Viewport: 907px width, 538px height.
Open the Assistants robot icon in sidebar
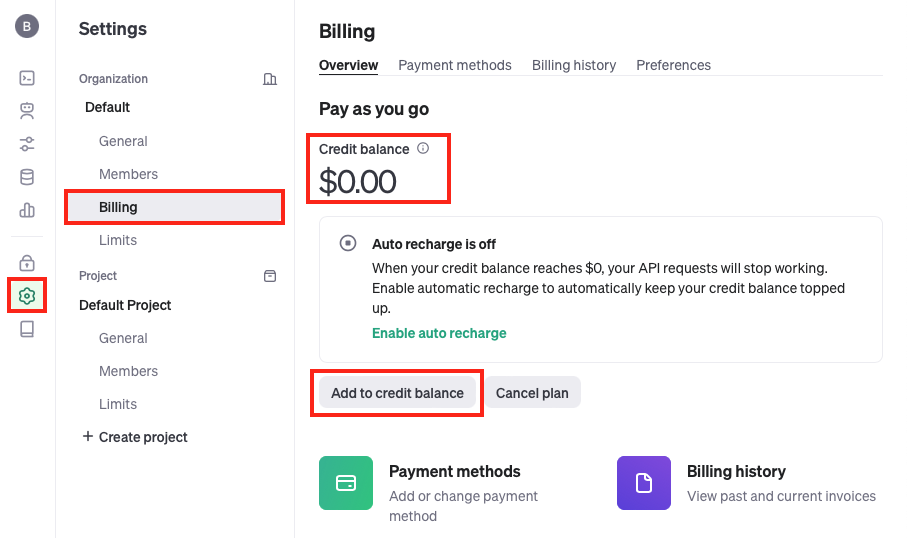point(27,111)
